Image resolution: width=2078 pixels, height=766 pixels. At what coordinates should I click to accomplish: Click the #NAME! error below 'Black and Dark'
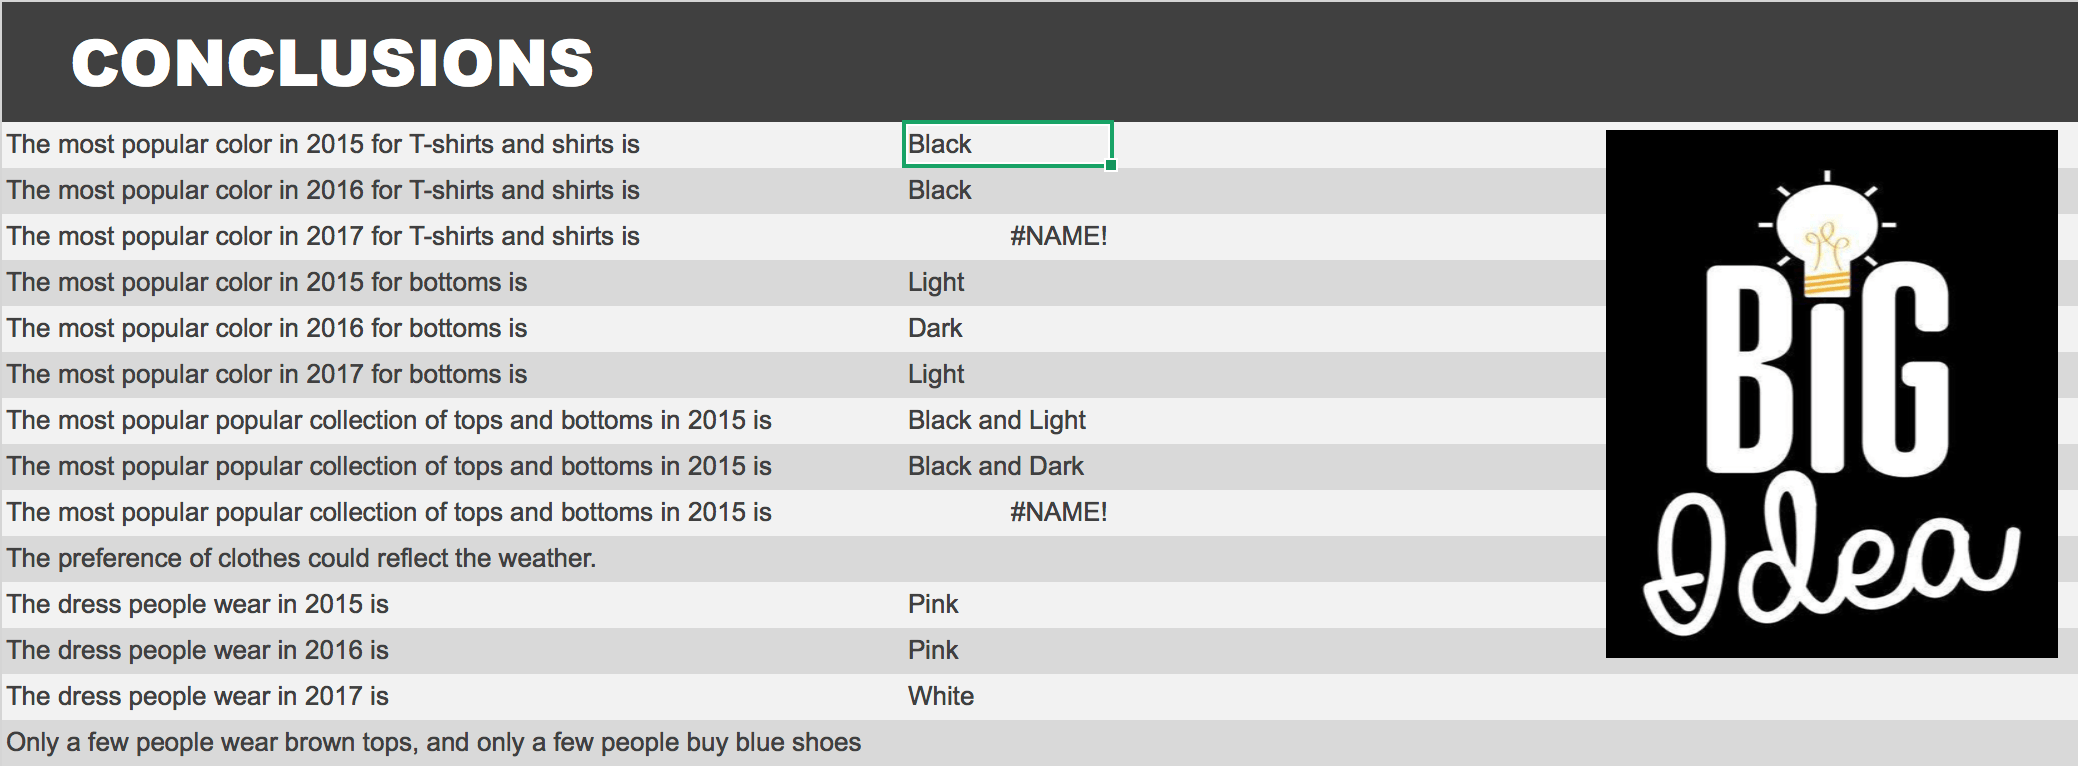click(x=1058, y=512)
